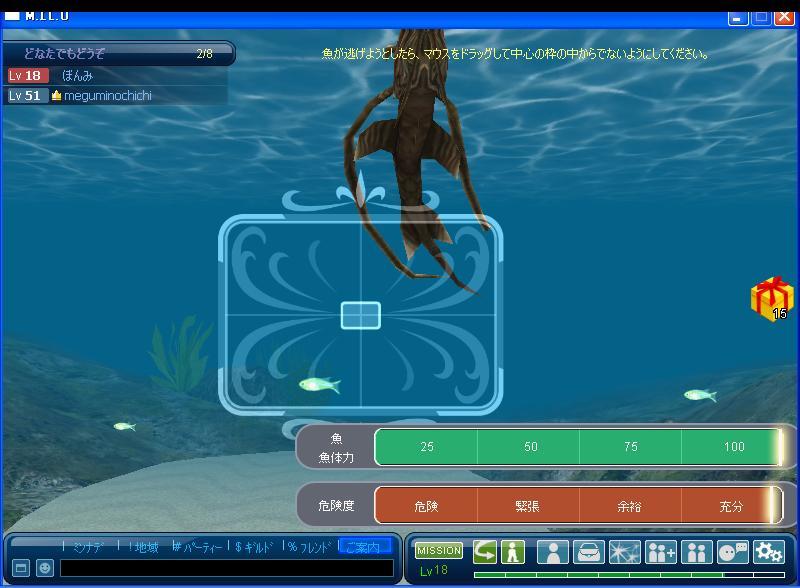Switch to the 地域 chat tab
800x588 pixels.
[142, 547]
